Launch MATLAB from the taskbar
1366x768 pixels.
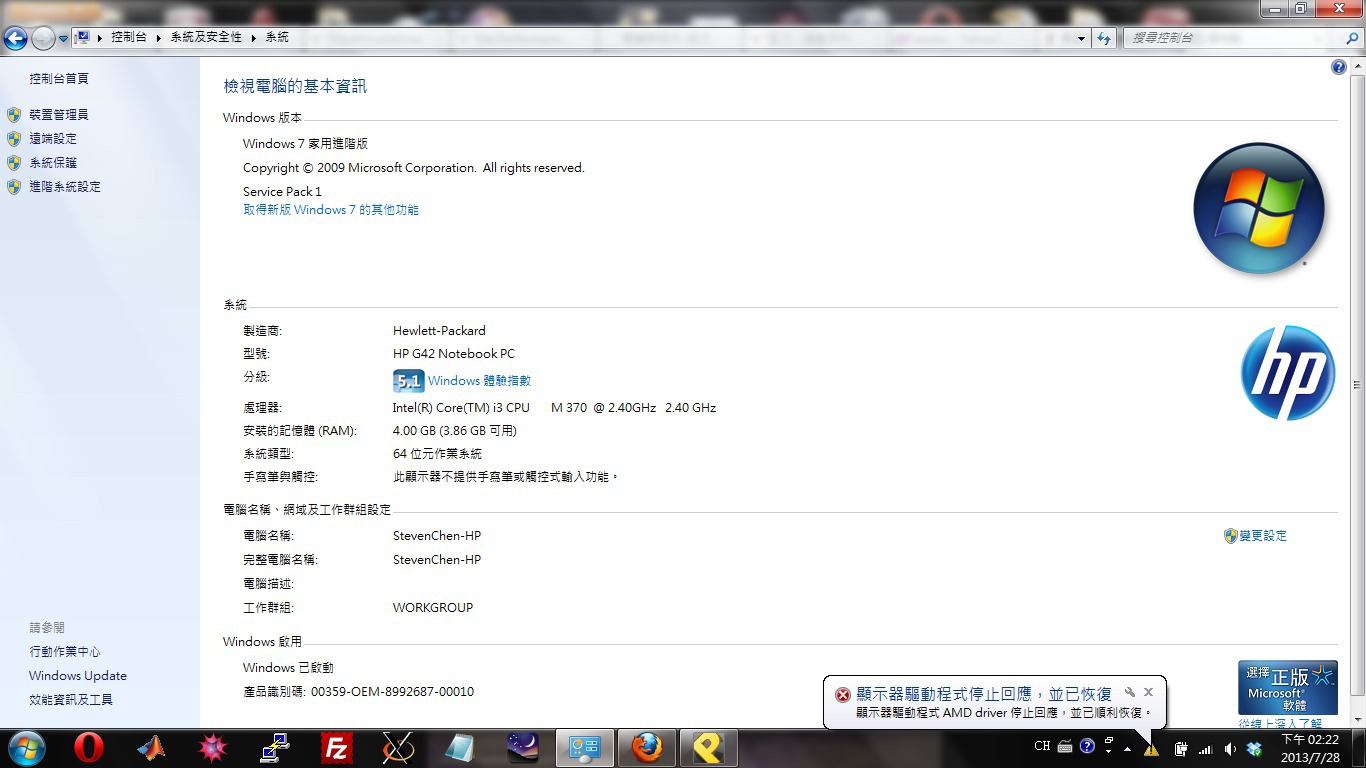coord(151,748)
